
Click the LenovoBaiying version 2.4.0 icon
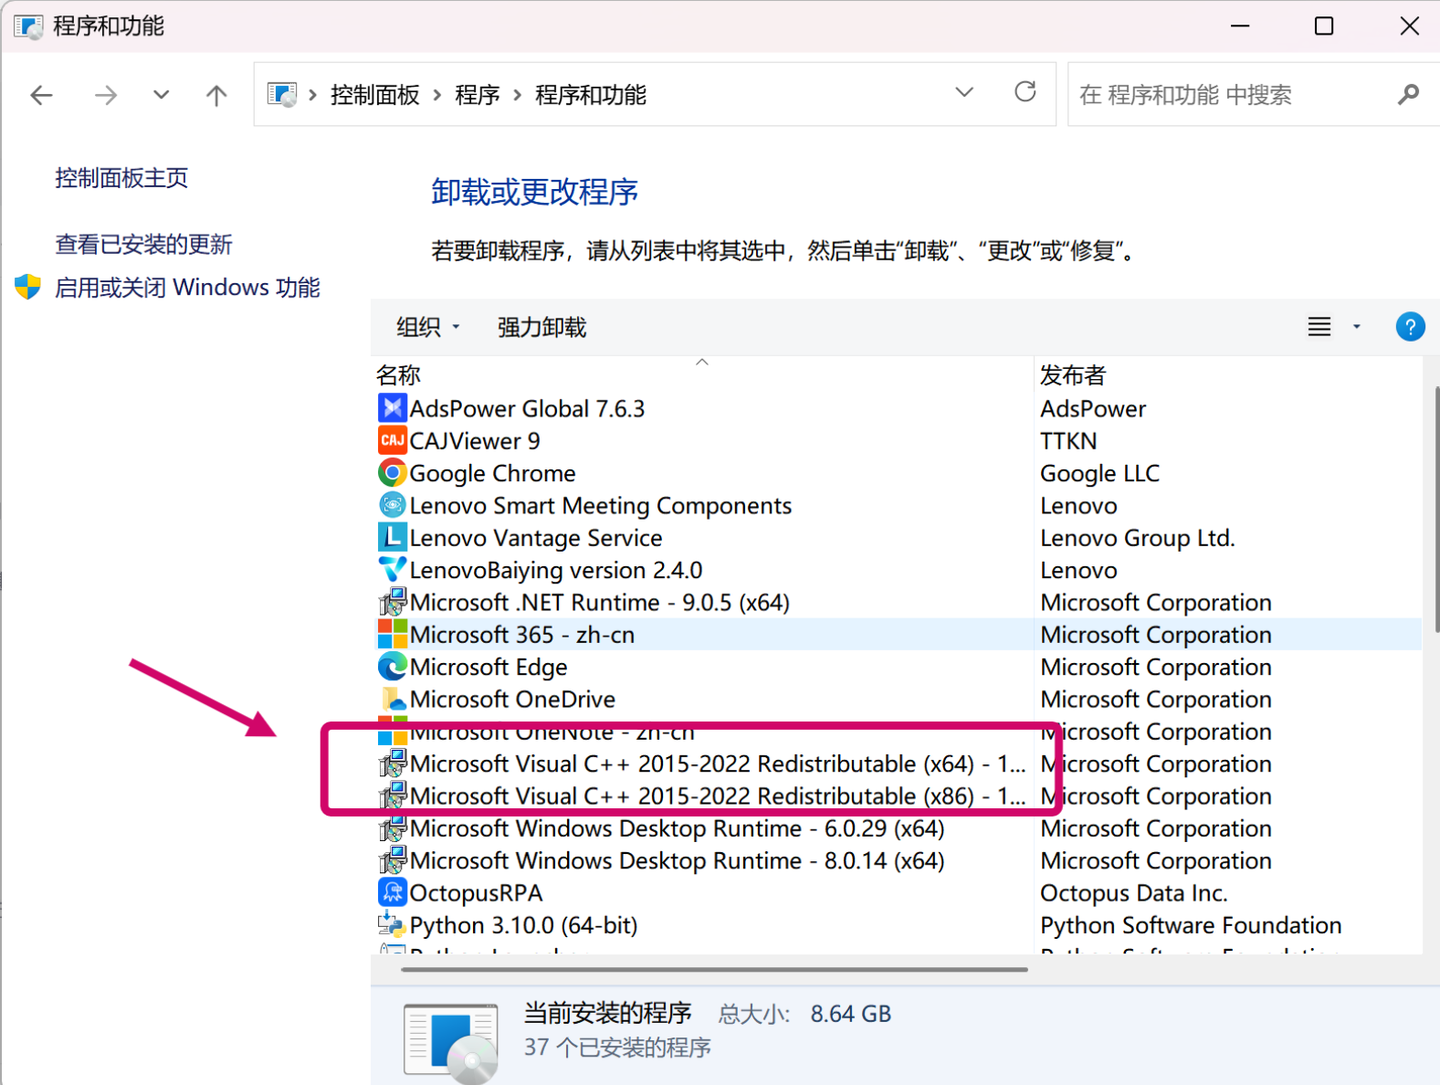(392, 570)
